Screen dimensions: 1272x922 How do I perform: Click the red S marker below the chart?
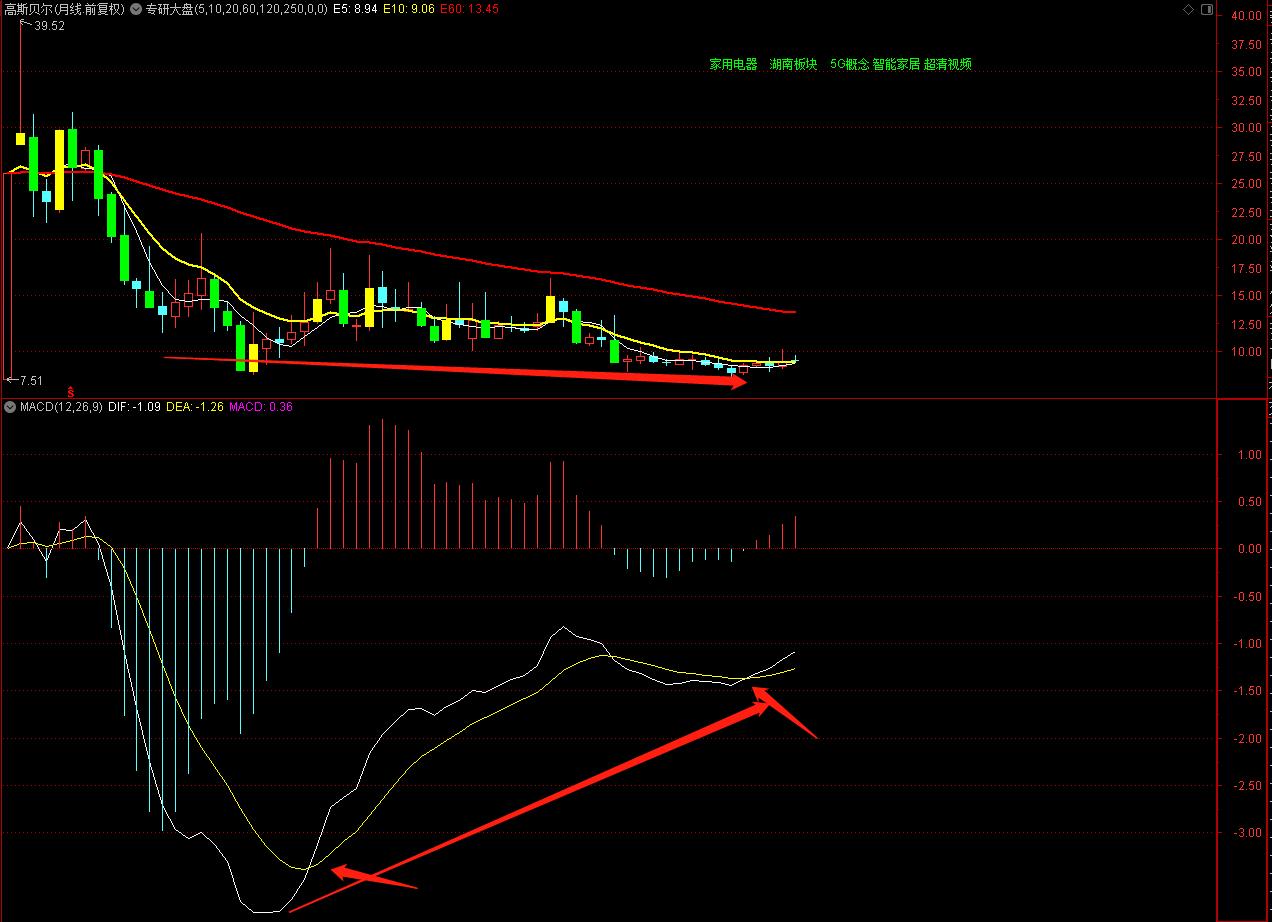point(70,390)
